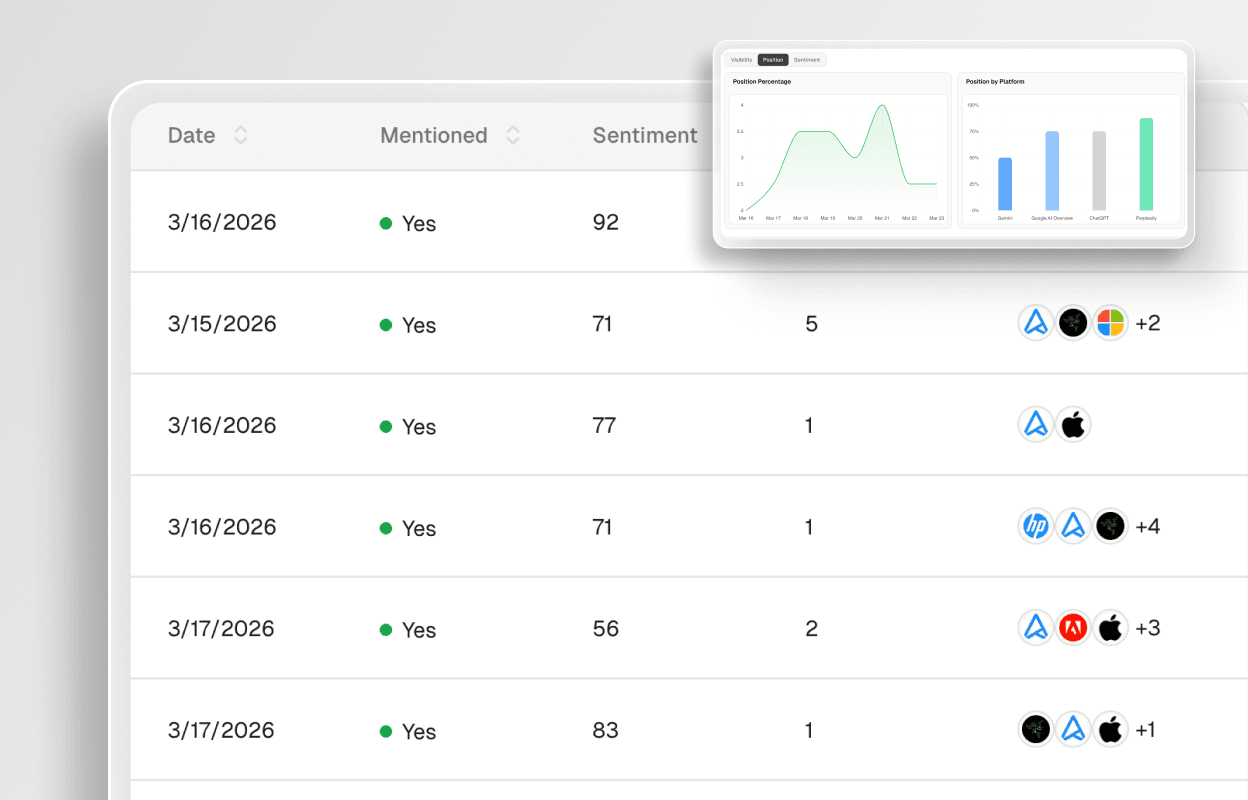Click the Apple icon in the bottom 3/17/2026 row
Image resolution: width=1248 pixels, height=800 pixels.
pyautogui.click(x=1110, y=729)
